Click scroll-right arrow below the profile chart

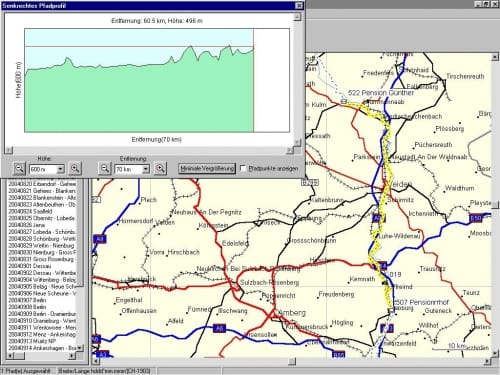[290, 150]
